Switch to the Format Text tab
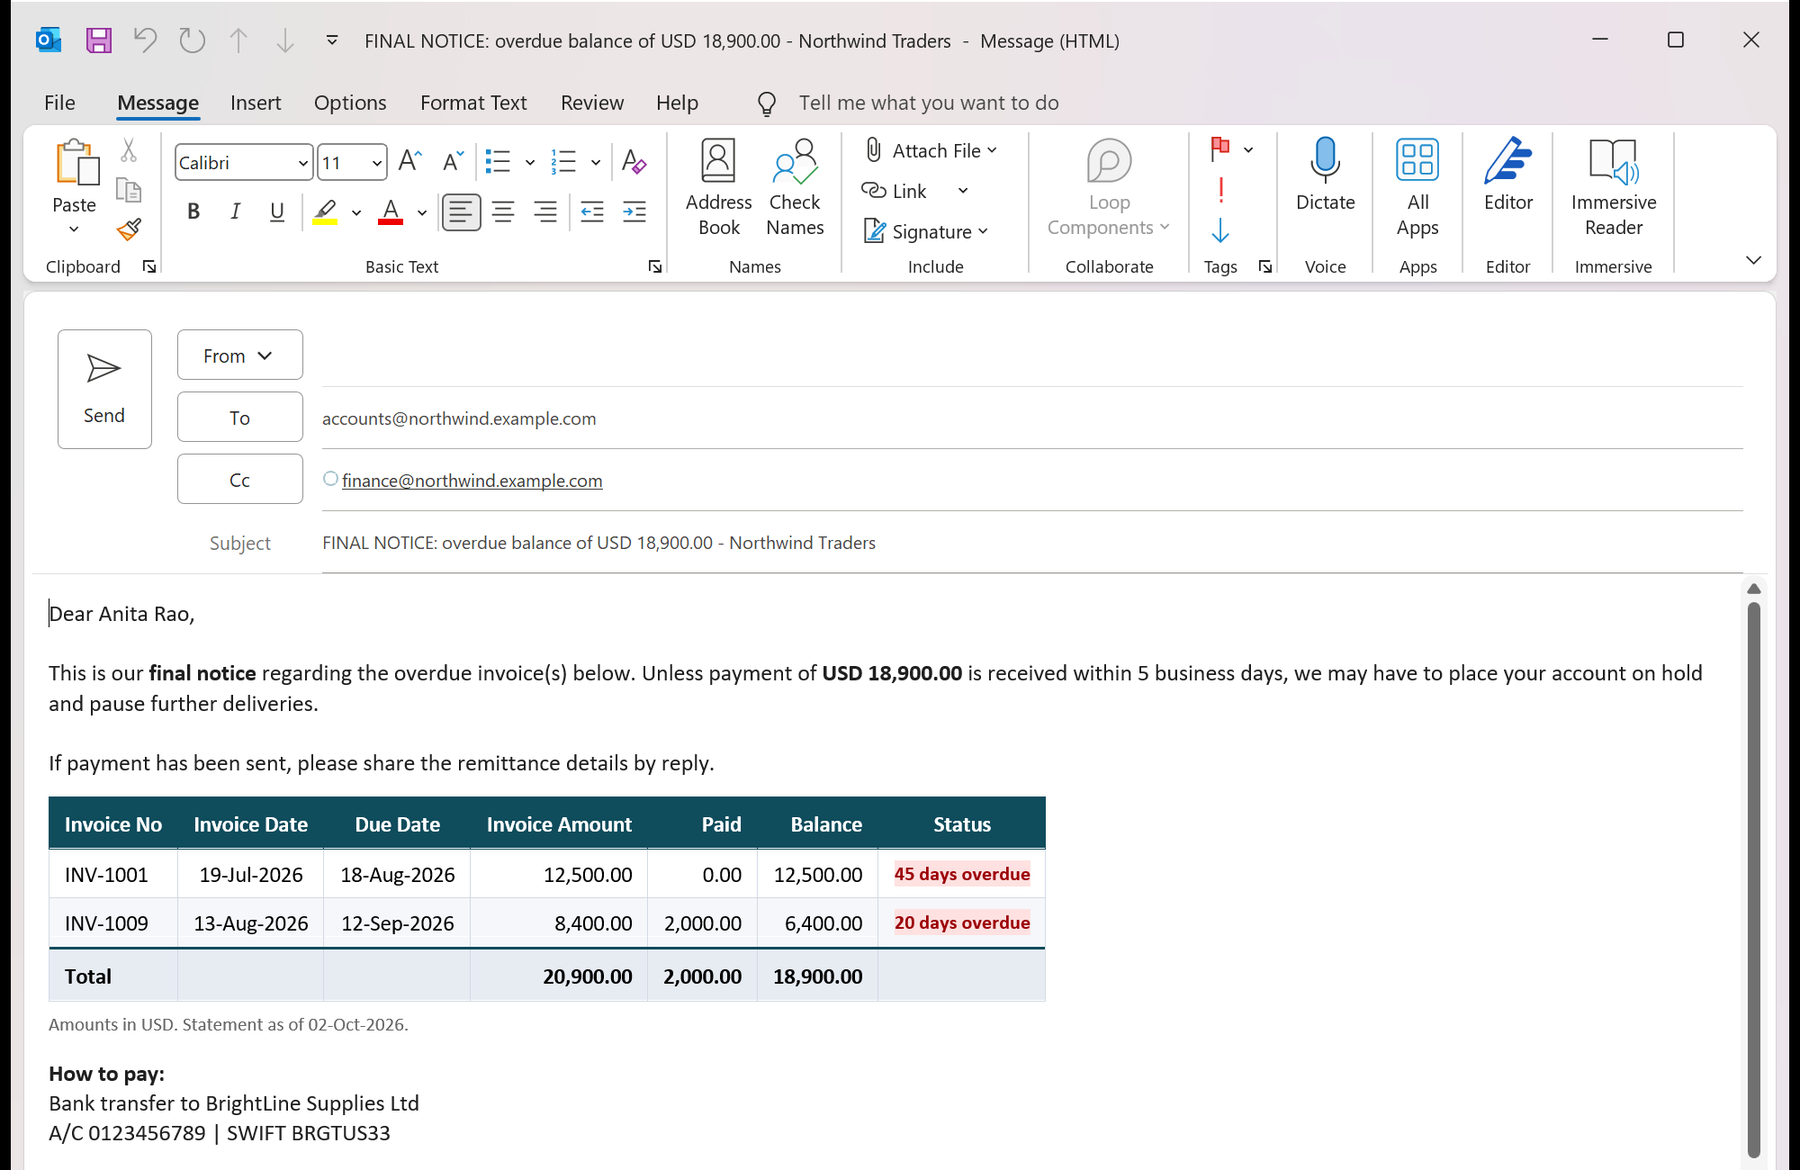This screenshot has height=1170, width=1800. pos(473,103)
